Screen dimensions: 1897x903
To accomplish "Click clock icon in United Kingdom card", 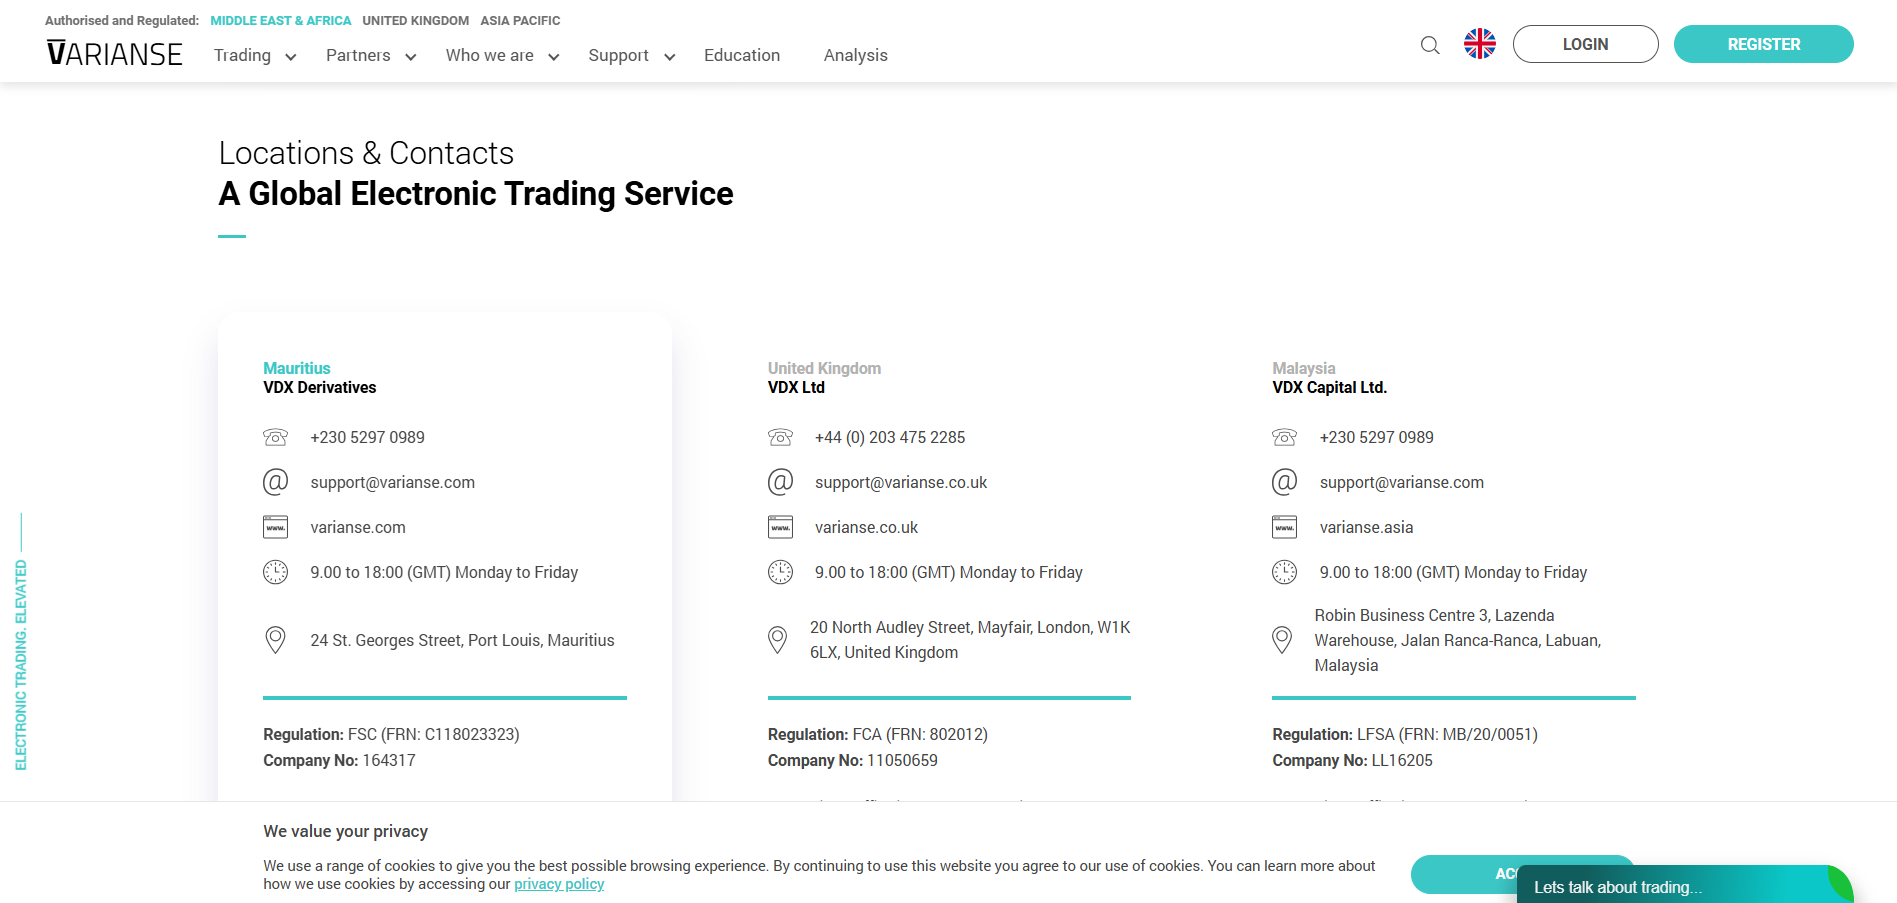I will 780,572.
